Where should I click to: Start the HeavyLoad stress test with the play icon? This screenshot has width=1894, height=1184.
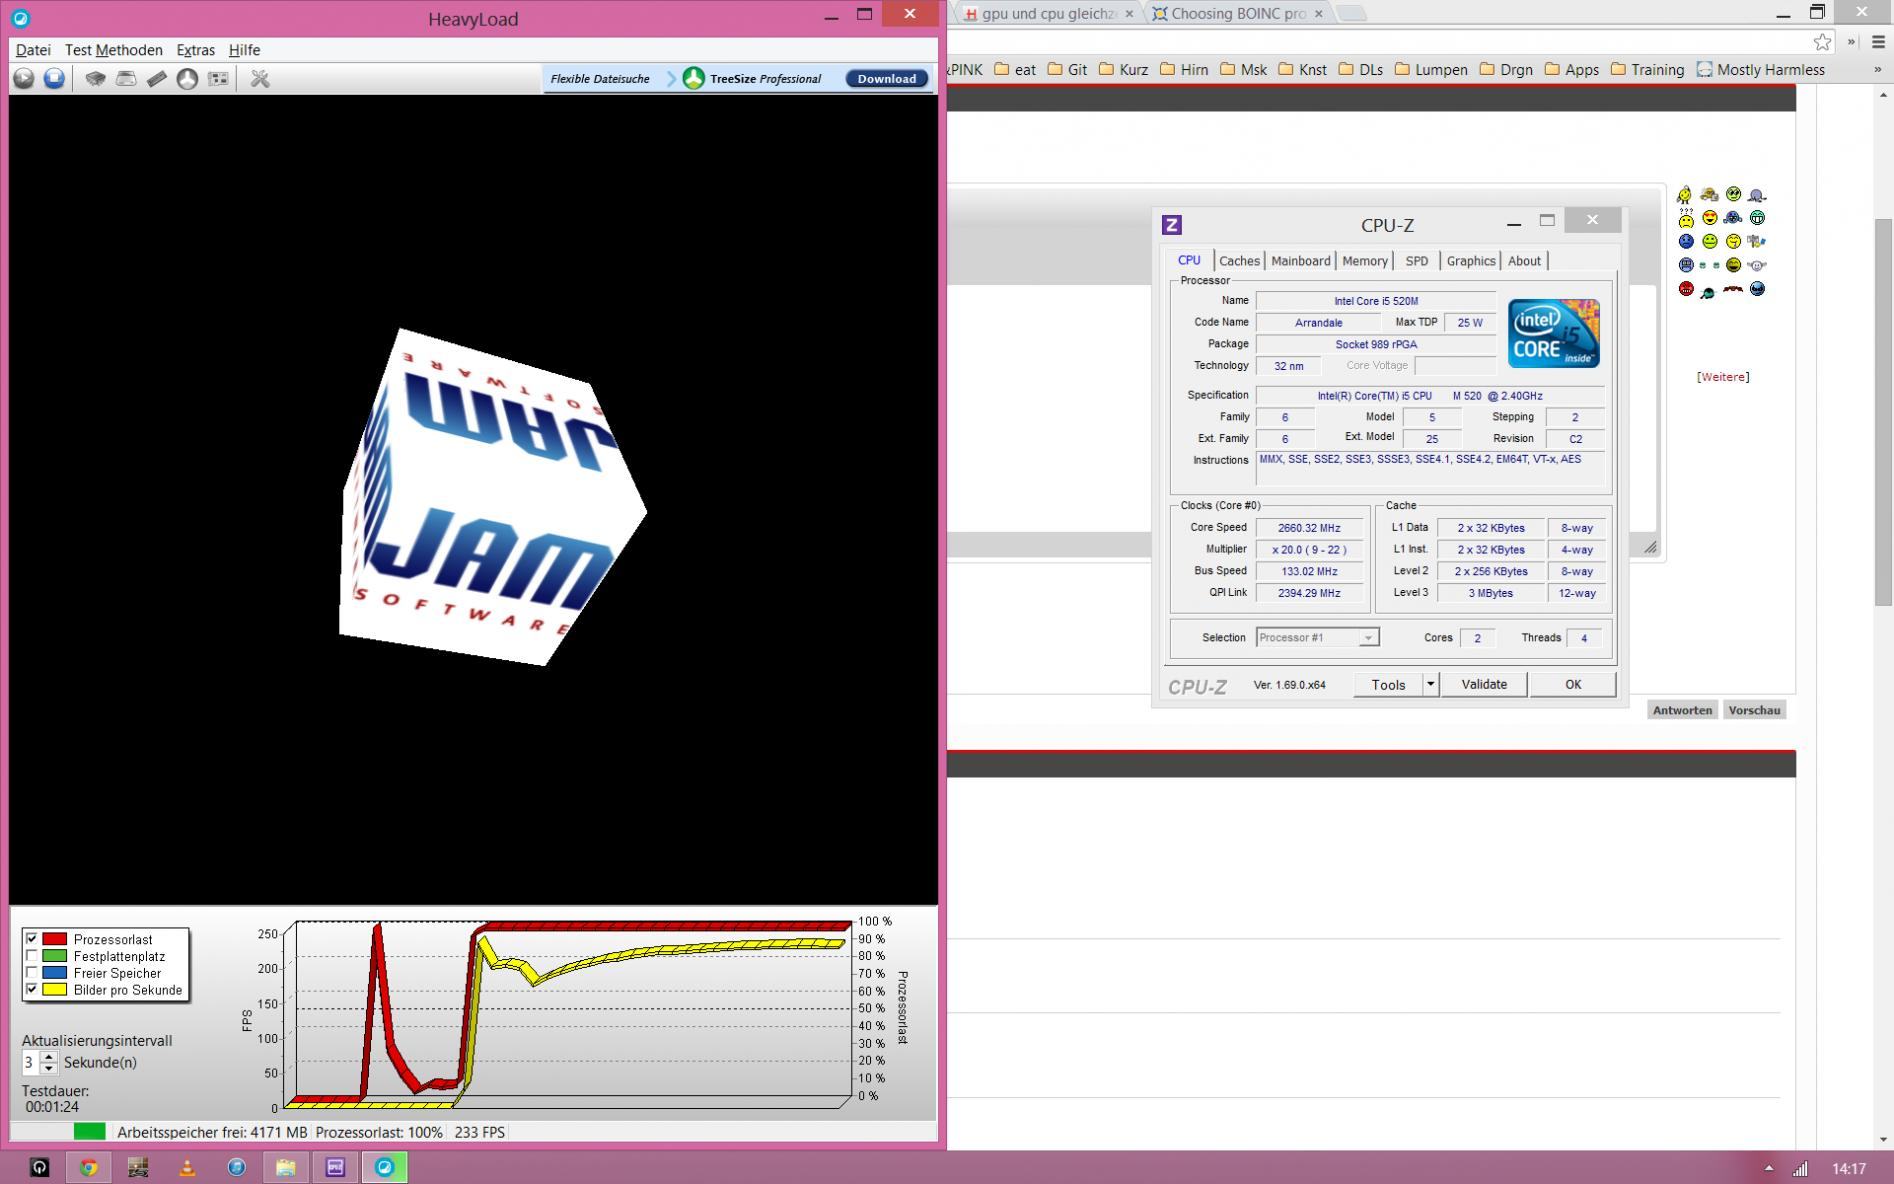[x=24, y=78]
